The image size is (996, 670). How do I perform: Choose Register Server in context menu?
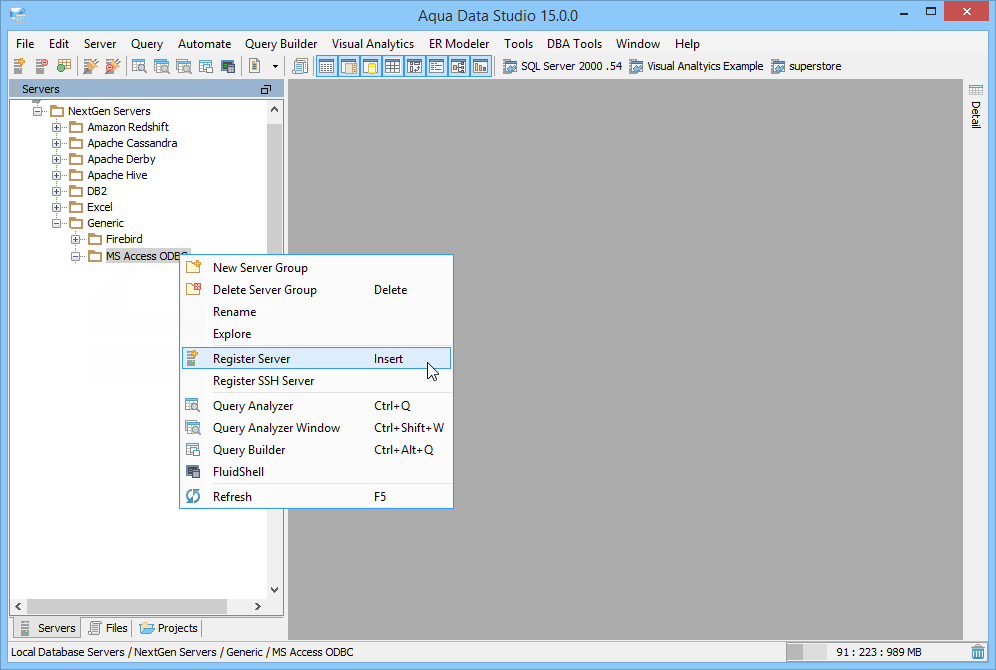click(x=316, y=359)
